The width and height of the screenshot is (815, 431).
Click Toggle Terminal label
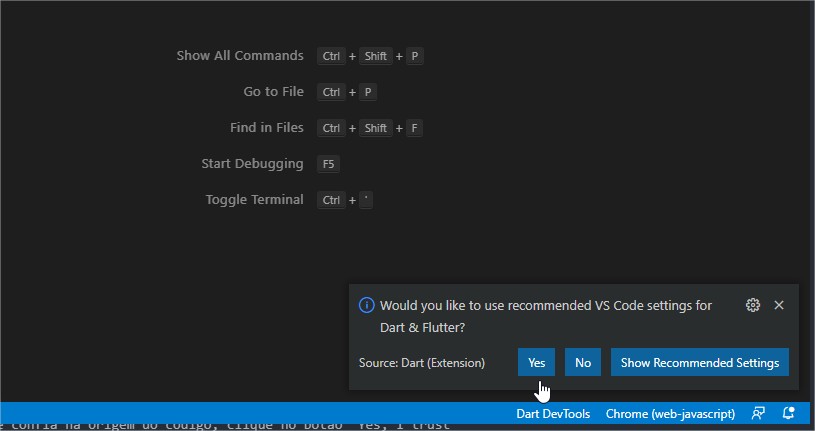tap(254, 200)
